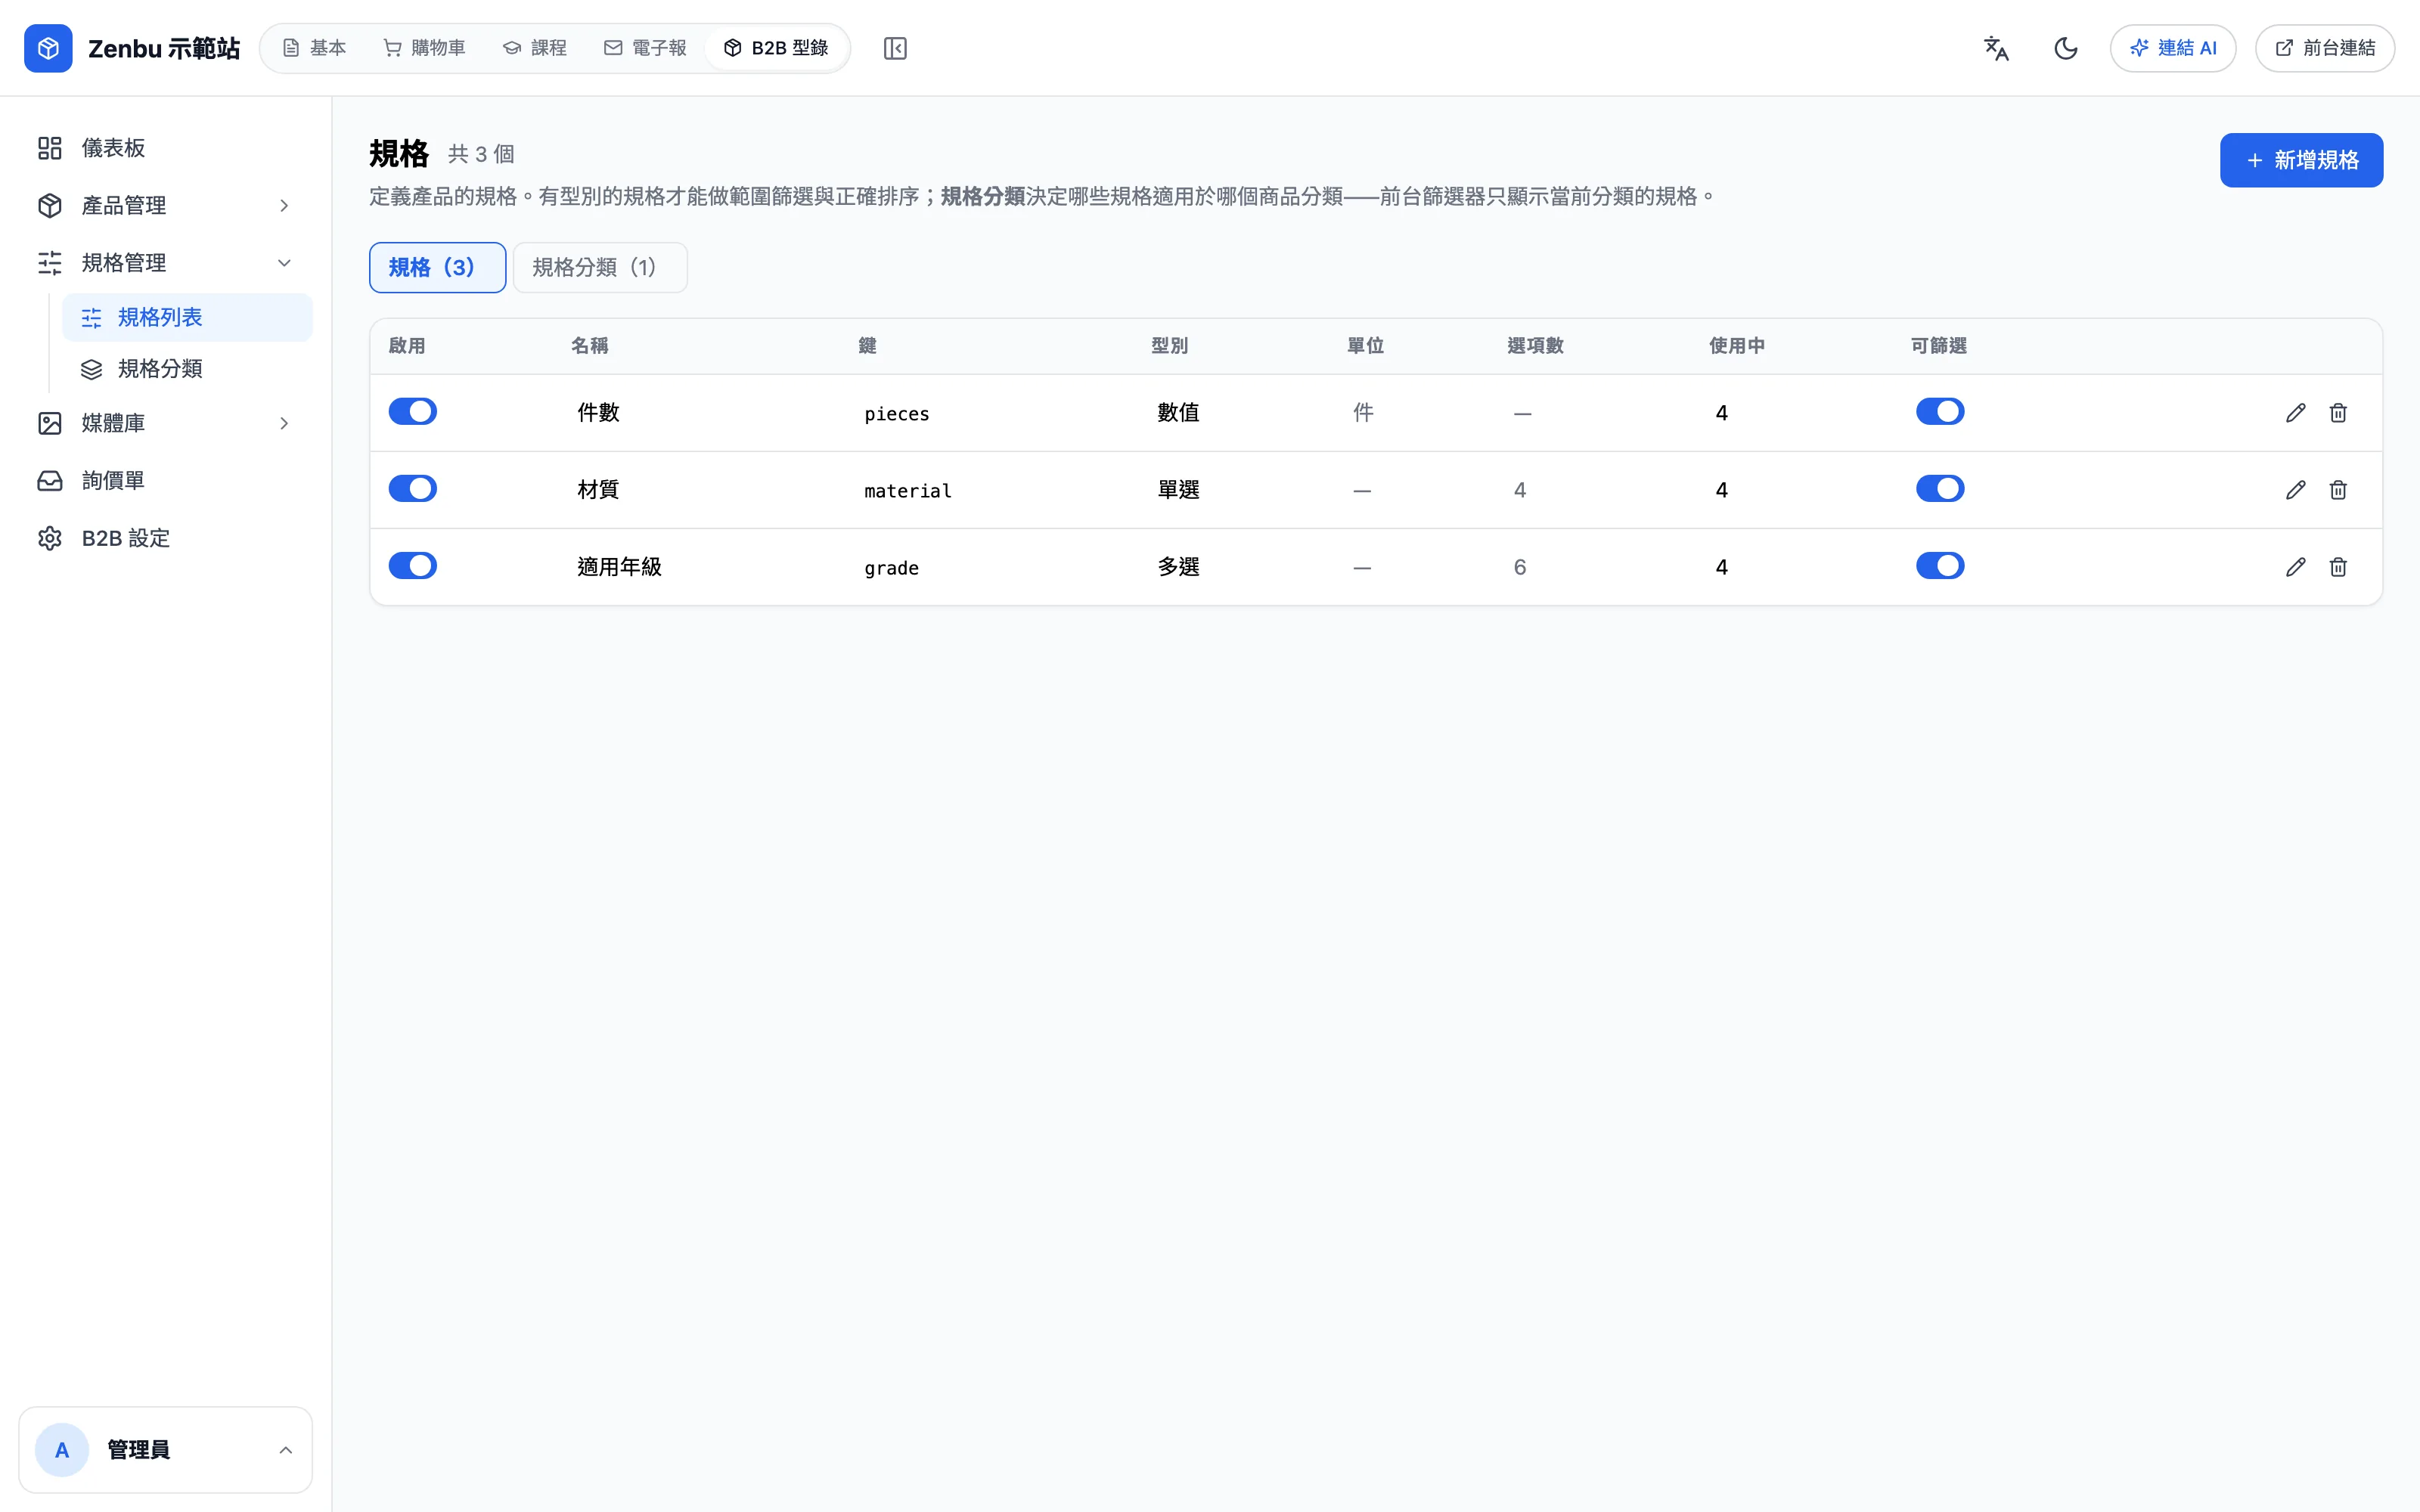The width and height of the screenshot is (2420, 1512).
Task: Open 儀表板 dashboard in sidebar
Action: click(x=166, y=148)
